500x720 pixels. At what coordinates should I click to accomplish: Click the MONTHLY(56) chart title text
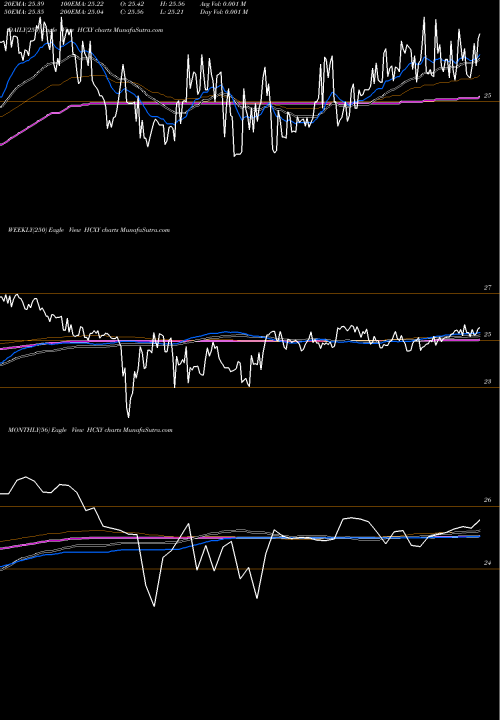click(x=90, y=430)
